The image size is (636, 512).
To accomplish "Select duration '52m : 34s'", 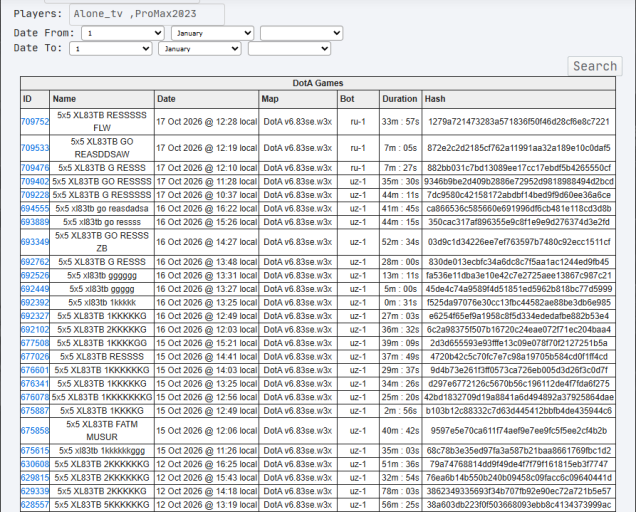I will coord(400,242).
